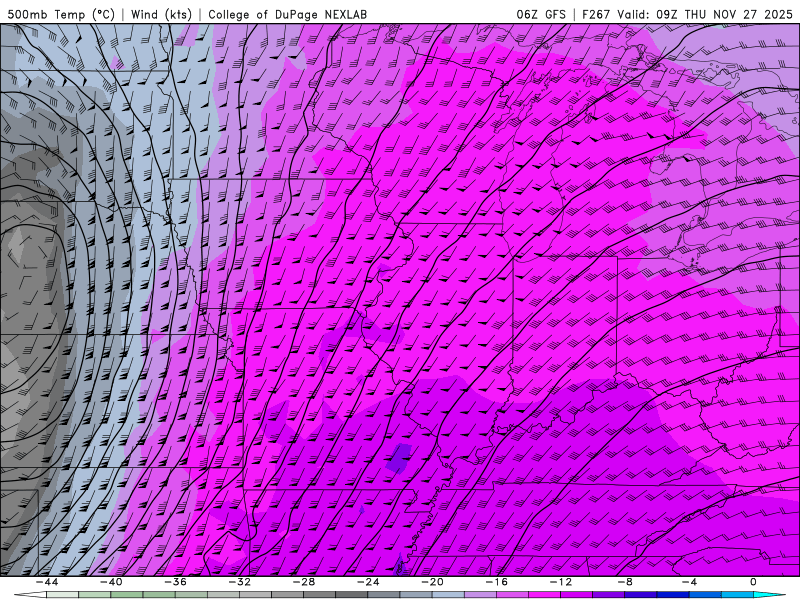Click the -16 color scale label
This screenshot has width=800, height=600.
click(496, 582)
